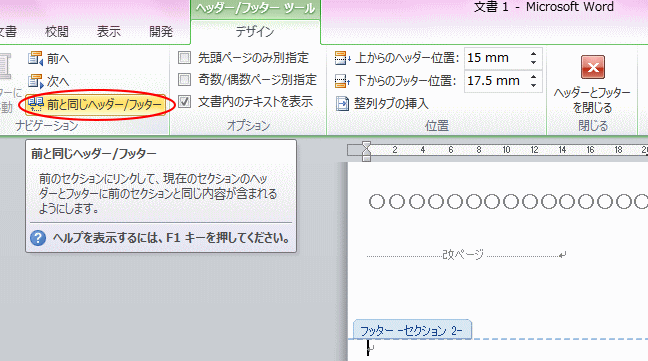Viewport: 648px width, 361px height.
Task: Click the 整列タブの挿入 icon
Action: (x=342, y=104)
